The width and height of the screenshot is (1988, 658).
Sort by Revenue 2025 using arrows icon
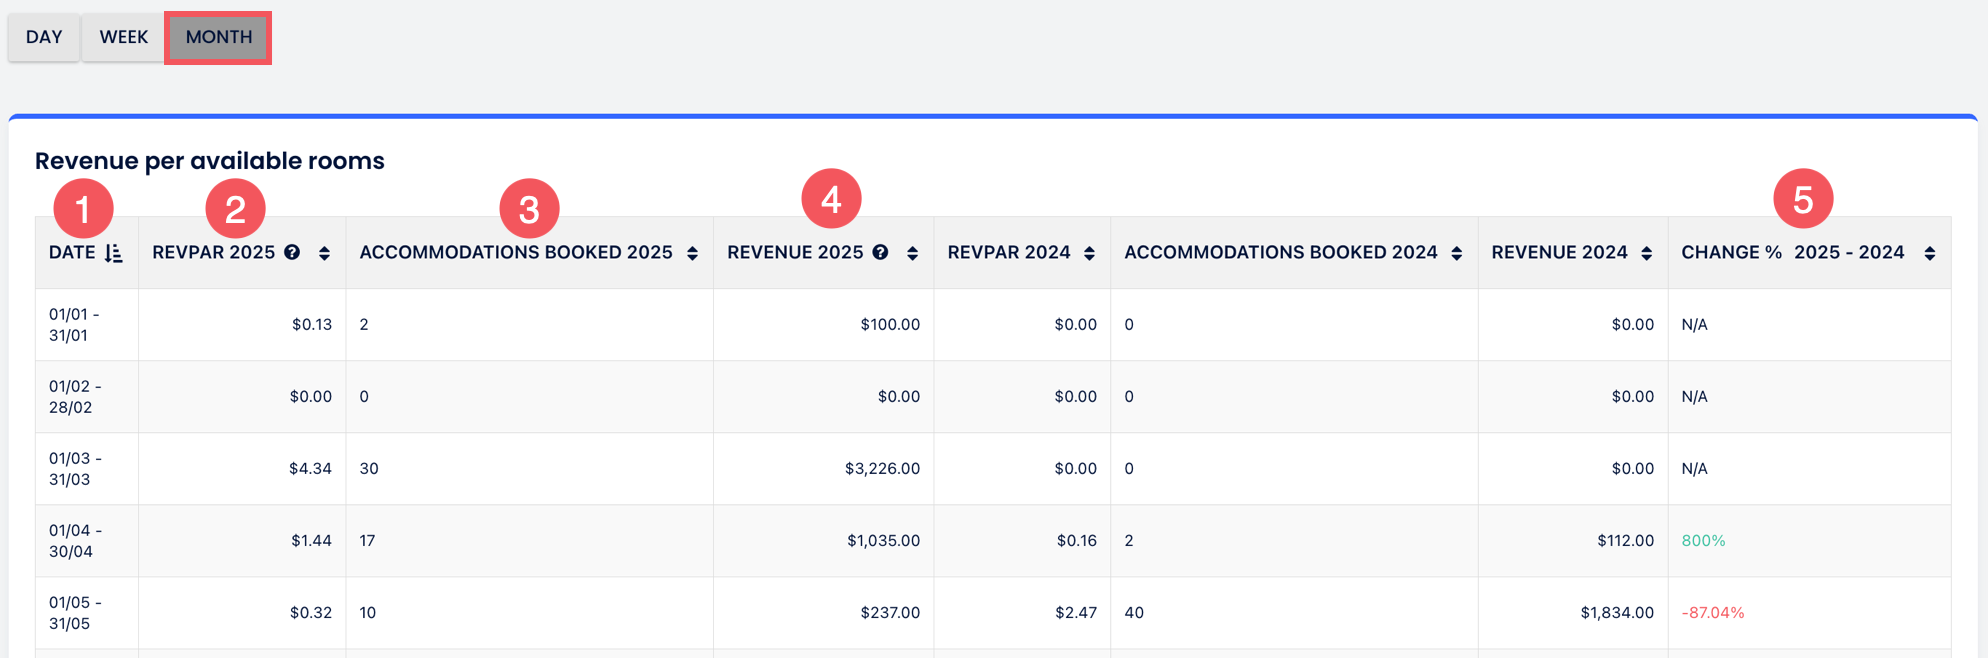912,253
